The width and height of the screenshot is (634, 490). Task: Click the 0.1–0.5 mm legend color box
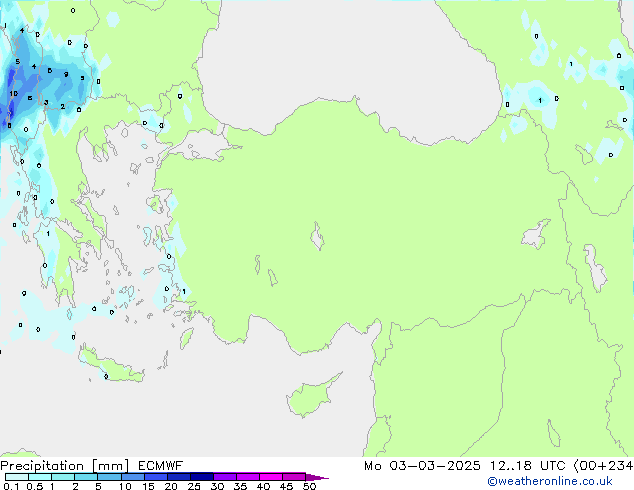click(17, 477)
